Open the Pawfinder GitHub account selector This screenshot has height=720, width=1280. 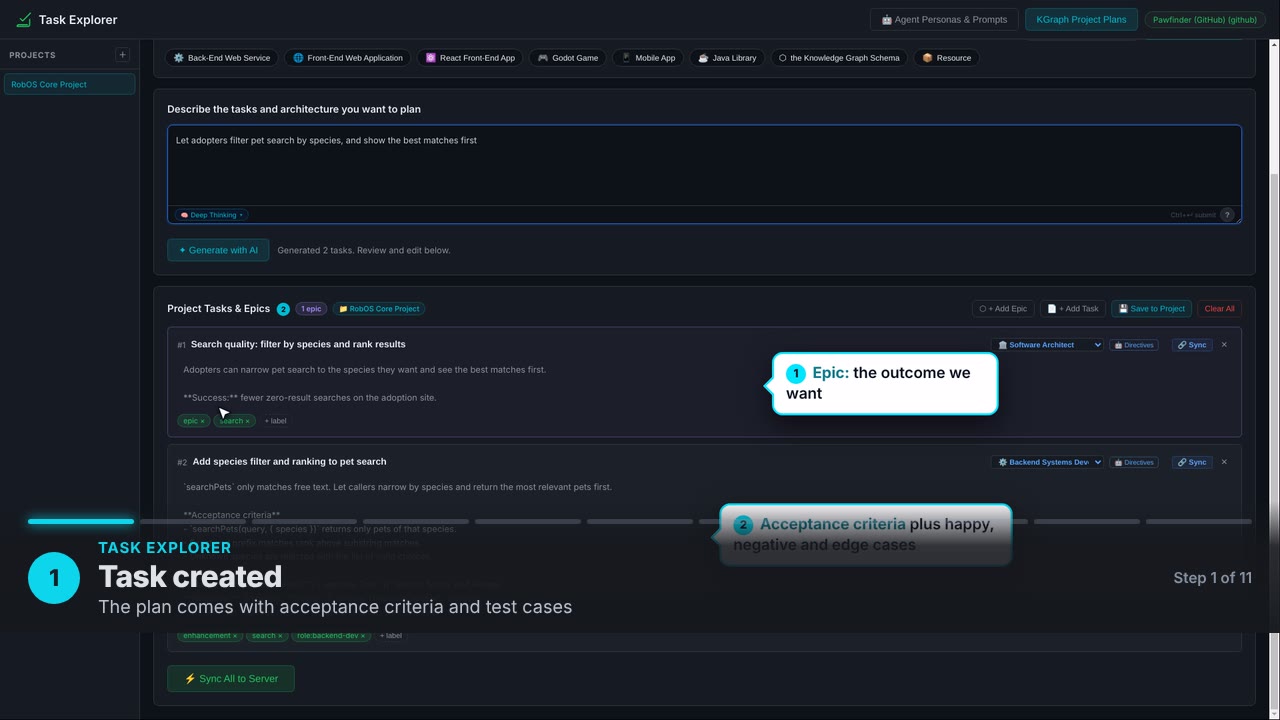pyautogui.click(x=1204, y=20)
